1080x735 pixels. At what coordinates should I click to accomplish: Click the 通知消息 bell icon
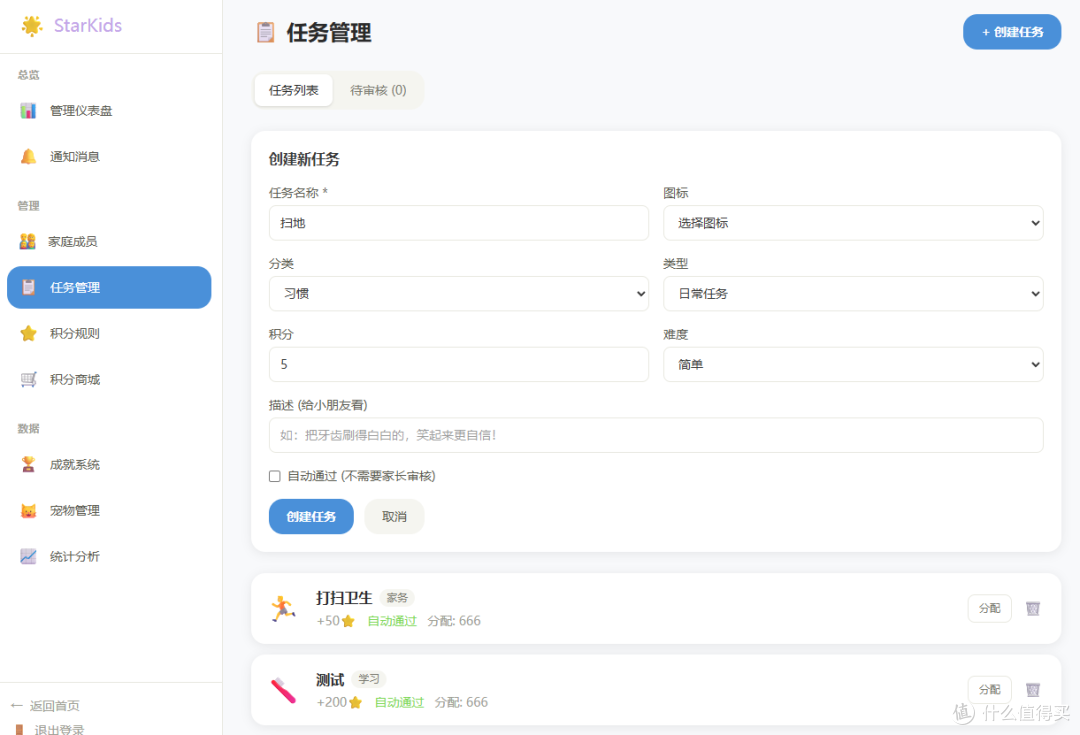(28, 156)
